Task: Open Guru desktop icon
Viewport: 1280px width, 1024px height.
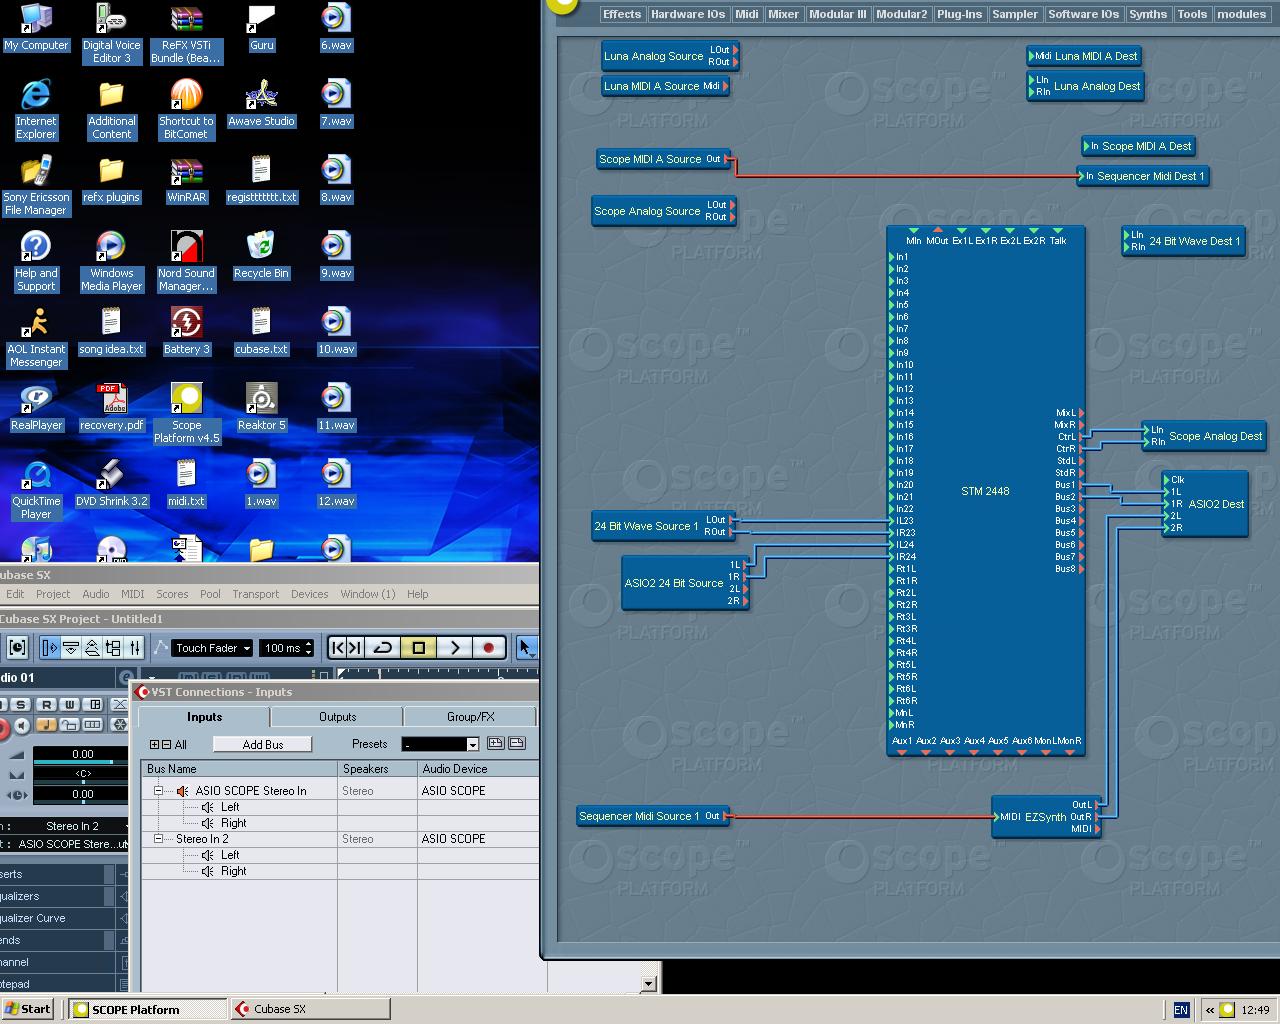Action: 261,26
